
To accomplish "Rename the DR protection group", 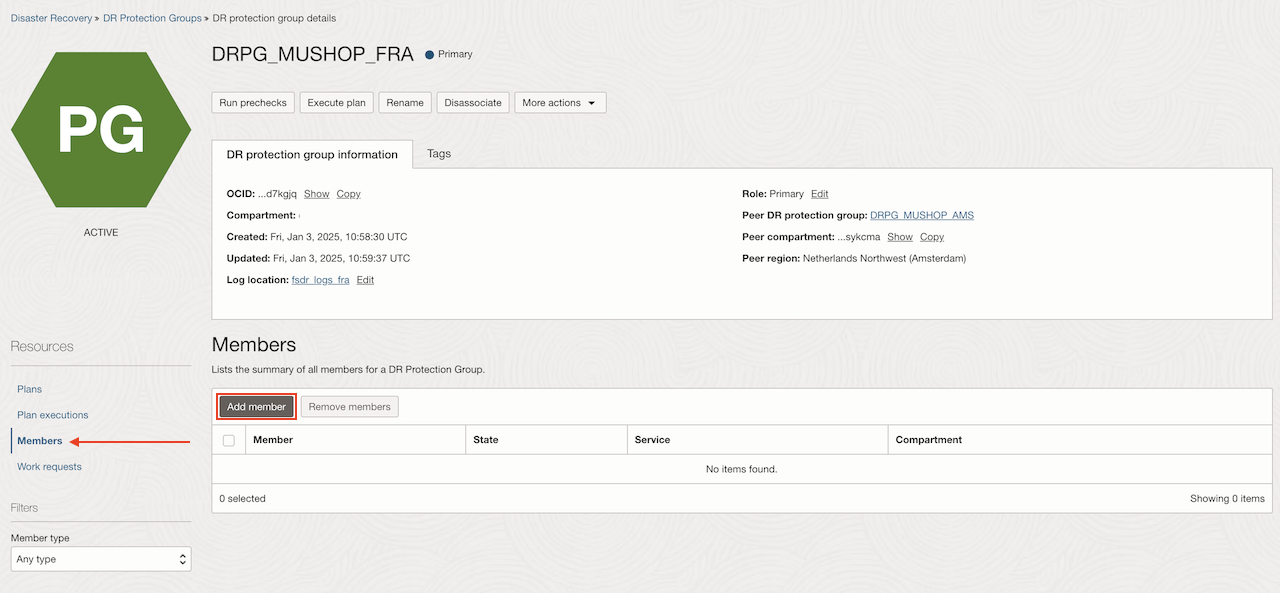I will (x=405, y=103).
